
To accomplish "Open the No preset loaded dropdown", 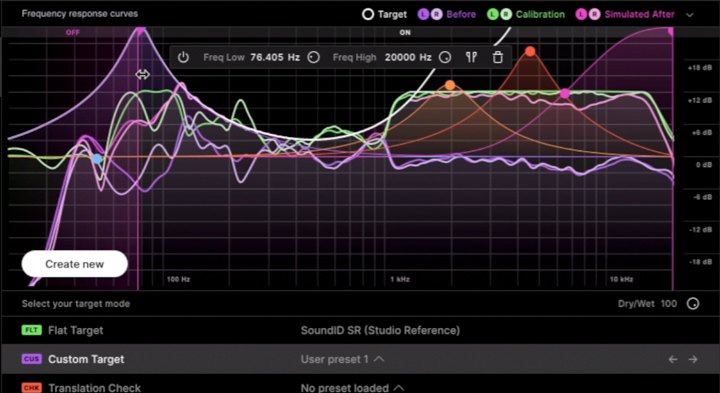I will [x=352, y=388].
